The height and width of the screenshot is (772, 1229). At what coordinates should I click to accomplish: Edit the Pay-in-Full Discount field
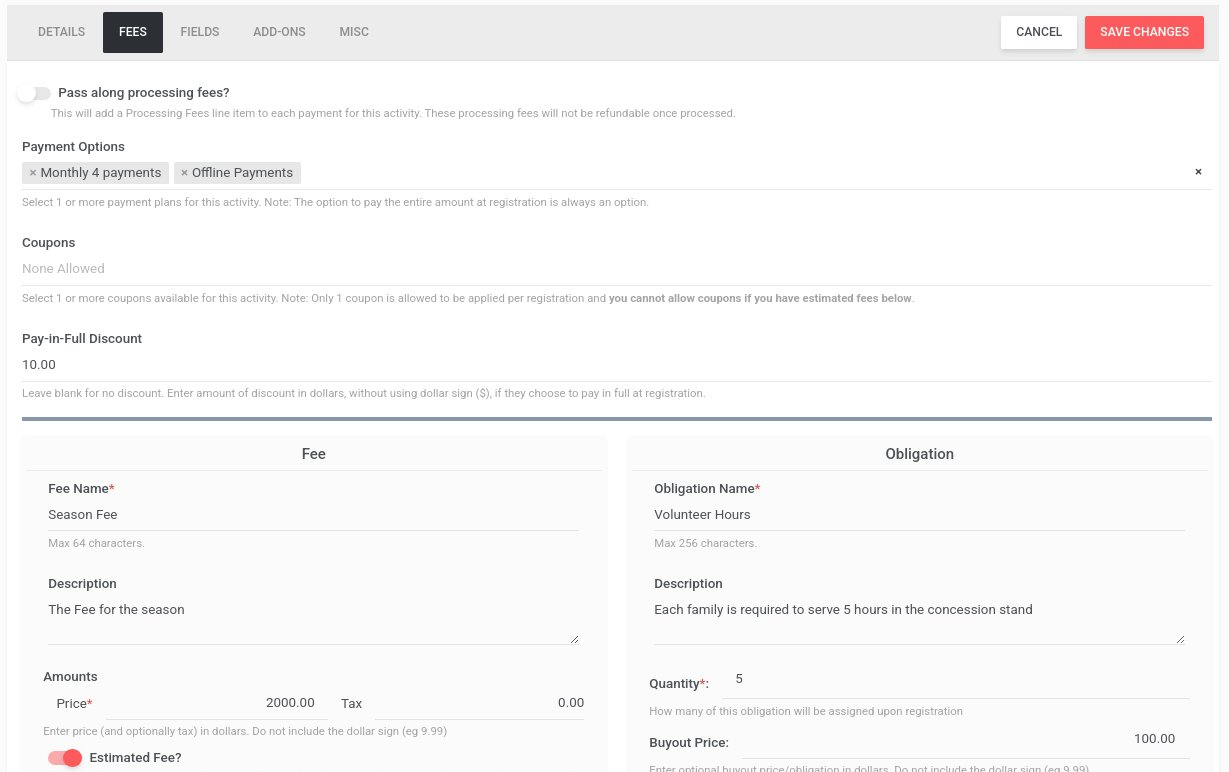(x=616, y=365)
